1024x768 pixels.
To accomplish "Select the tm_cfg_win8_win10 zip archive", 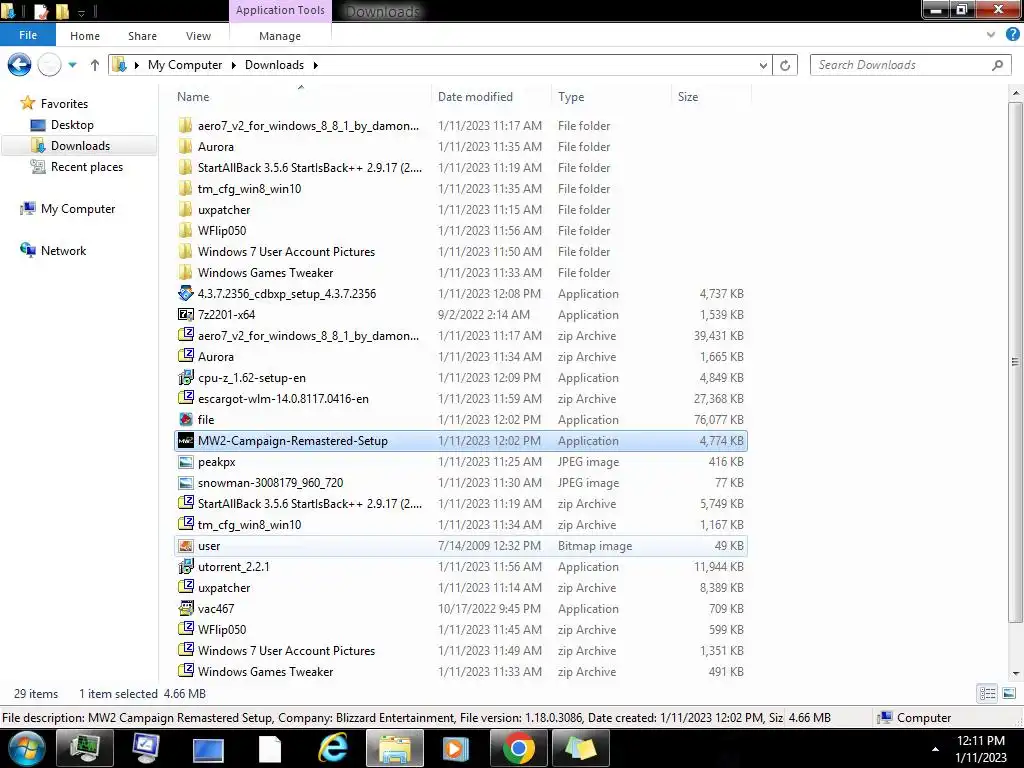I will point(461,524).
